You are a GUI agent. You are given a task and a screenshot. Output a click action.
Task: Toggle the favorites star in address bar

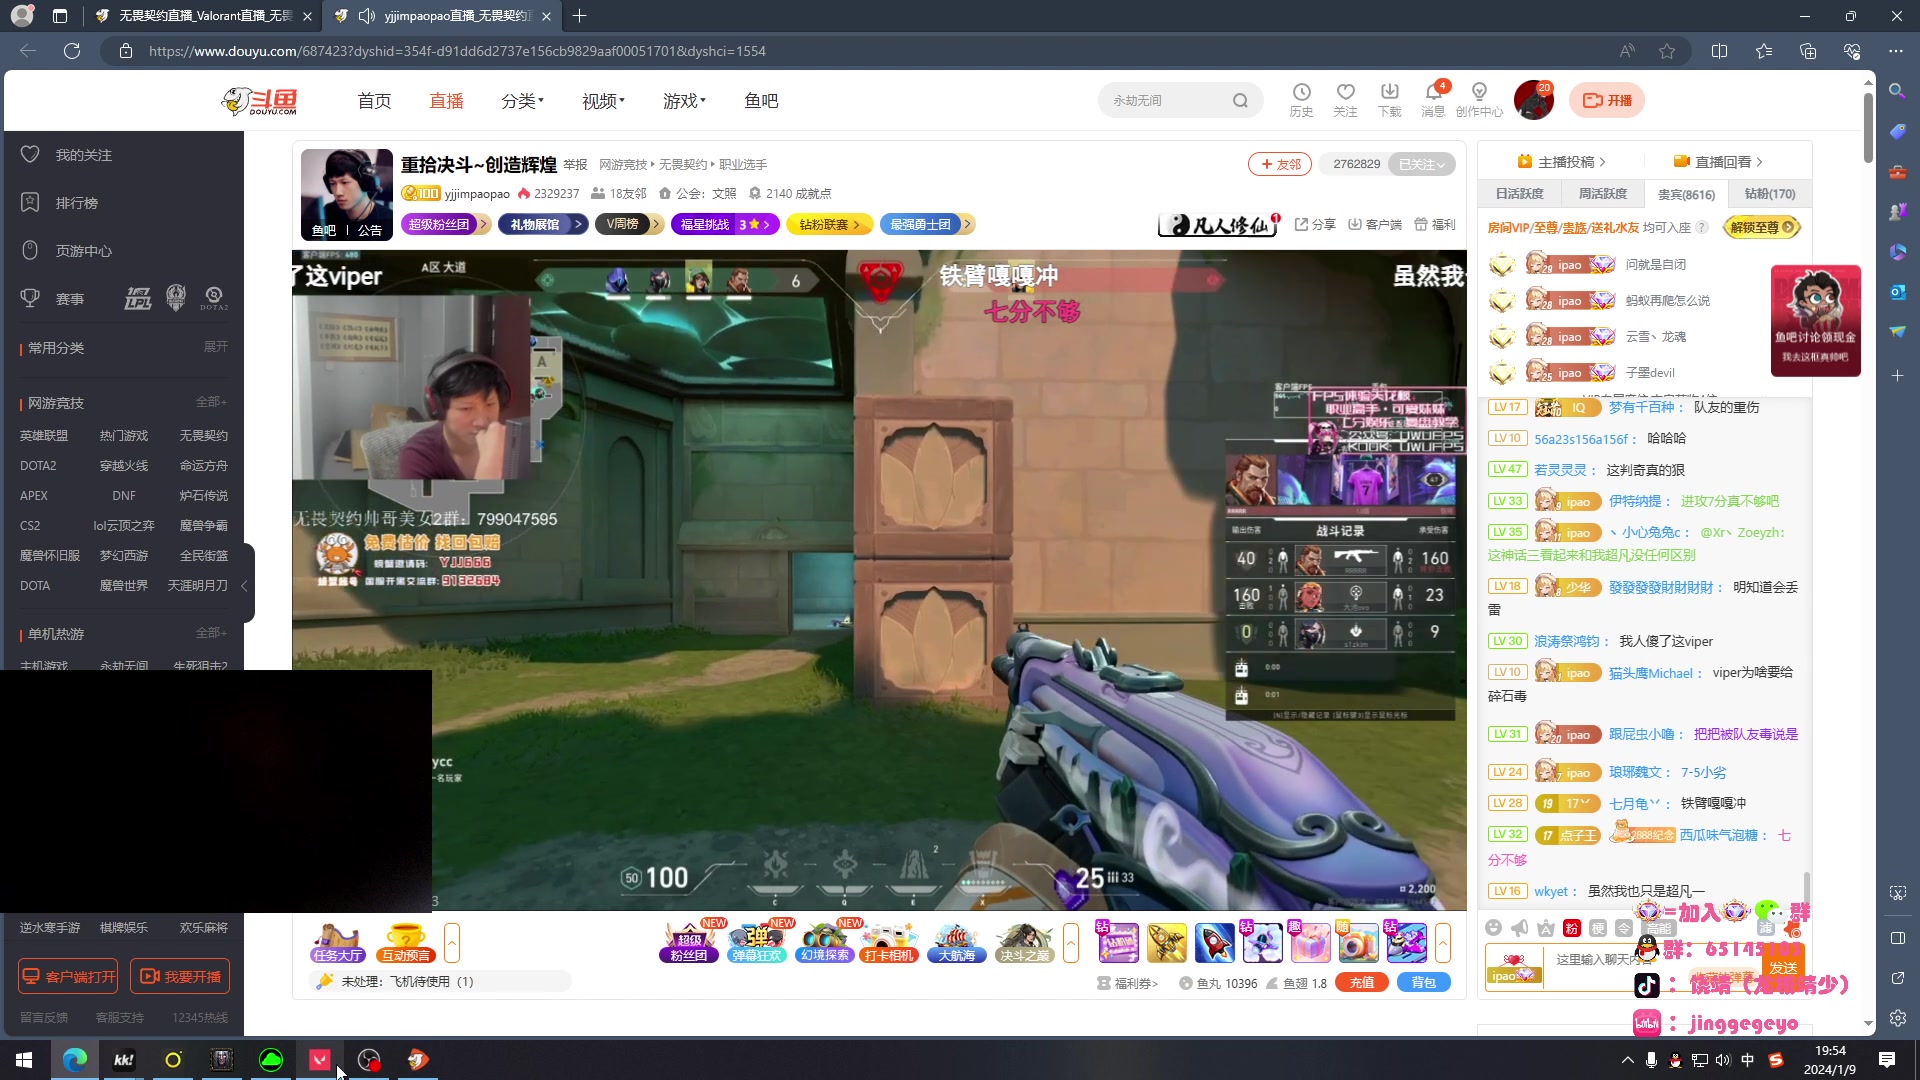(x=1667, y=51)
